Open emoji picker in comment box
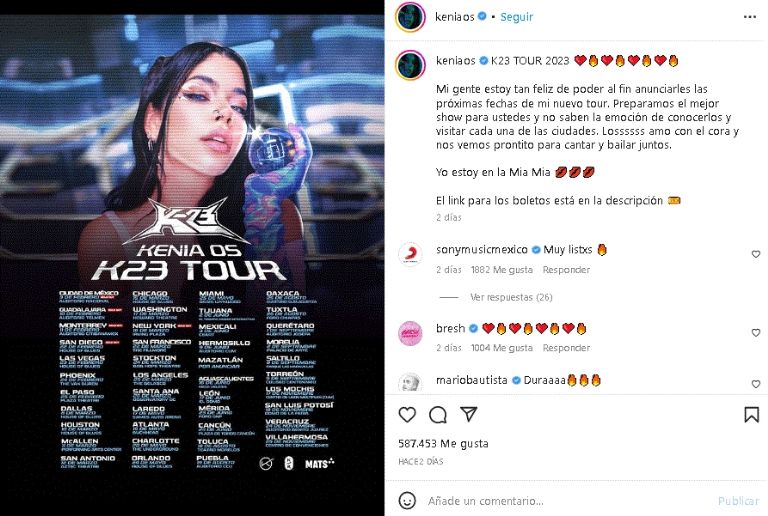This screenshot has height=516, width=768. point(407,500)
